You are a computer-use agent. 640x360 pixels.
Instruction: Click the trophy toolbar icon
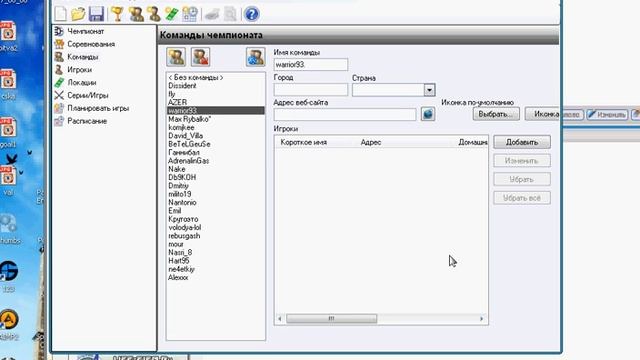[117, 14]
